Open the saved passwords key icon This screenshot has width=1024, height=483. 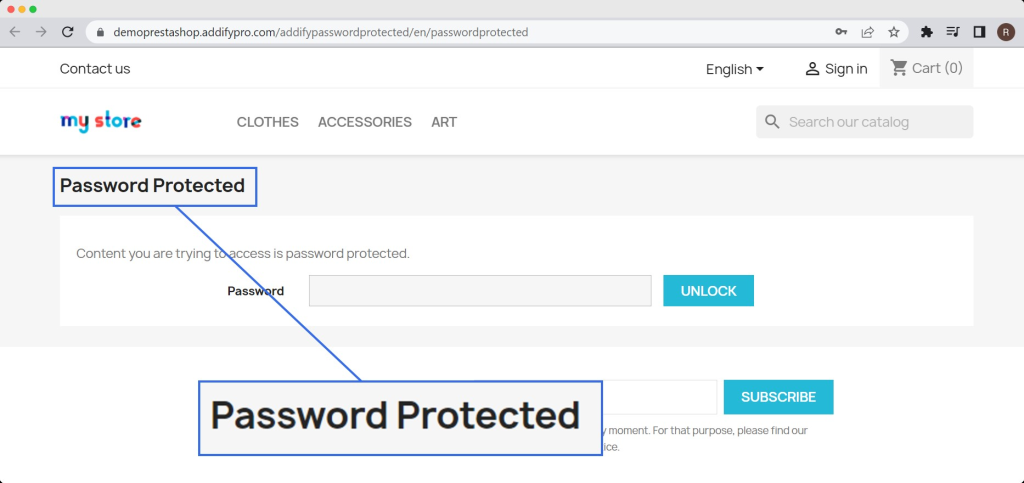(x=841, y=32)
